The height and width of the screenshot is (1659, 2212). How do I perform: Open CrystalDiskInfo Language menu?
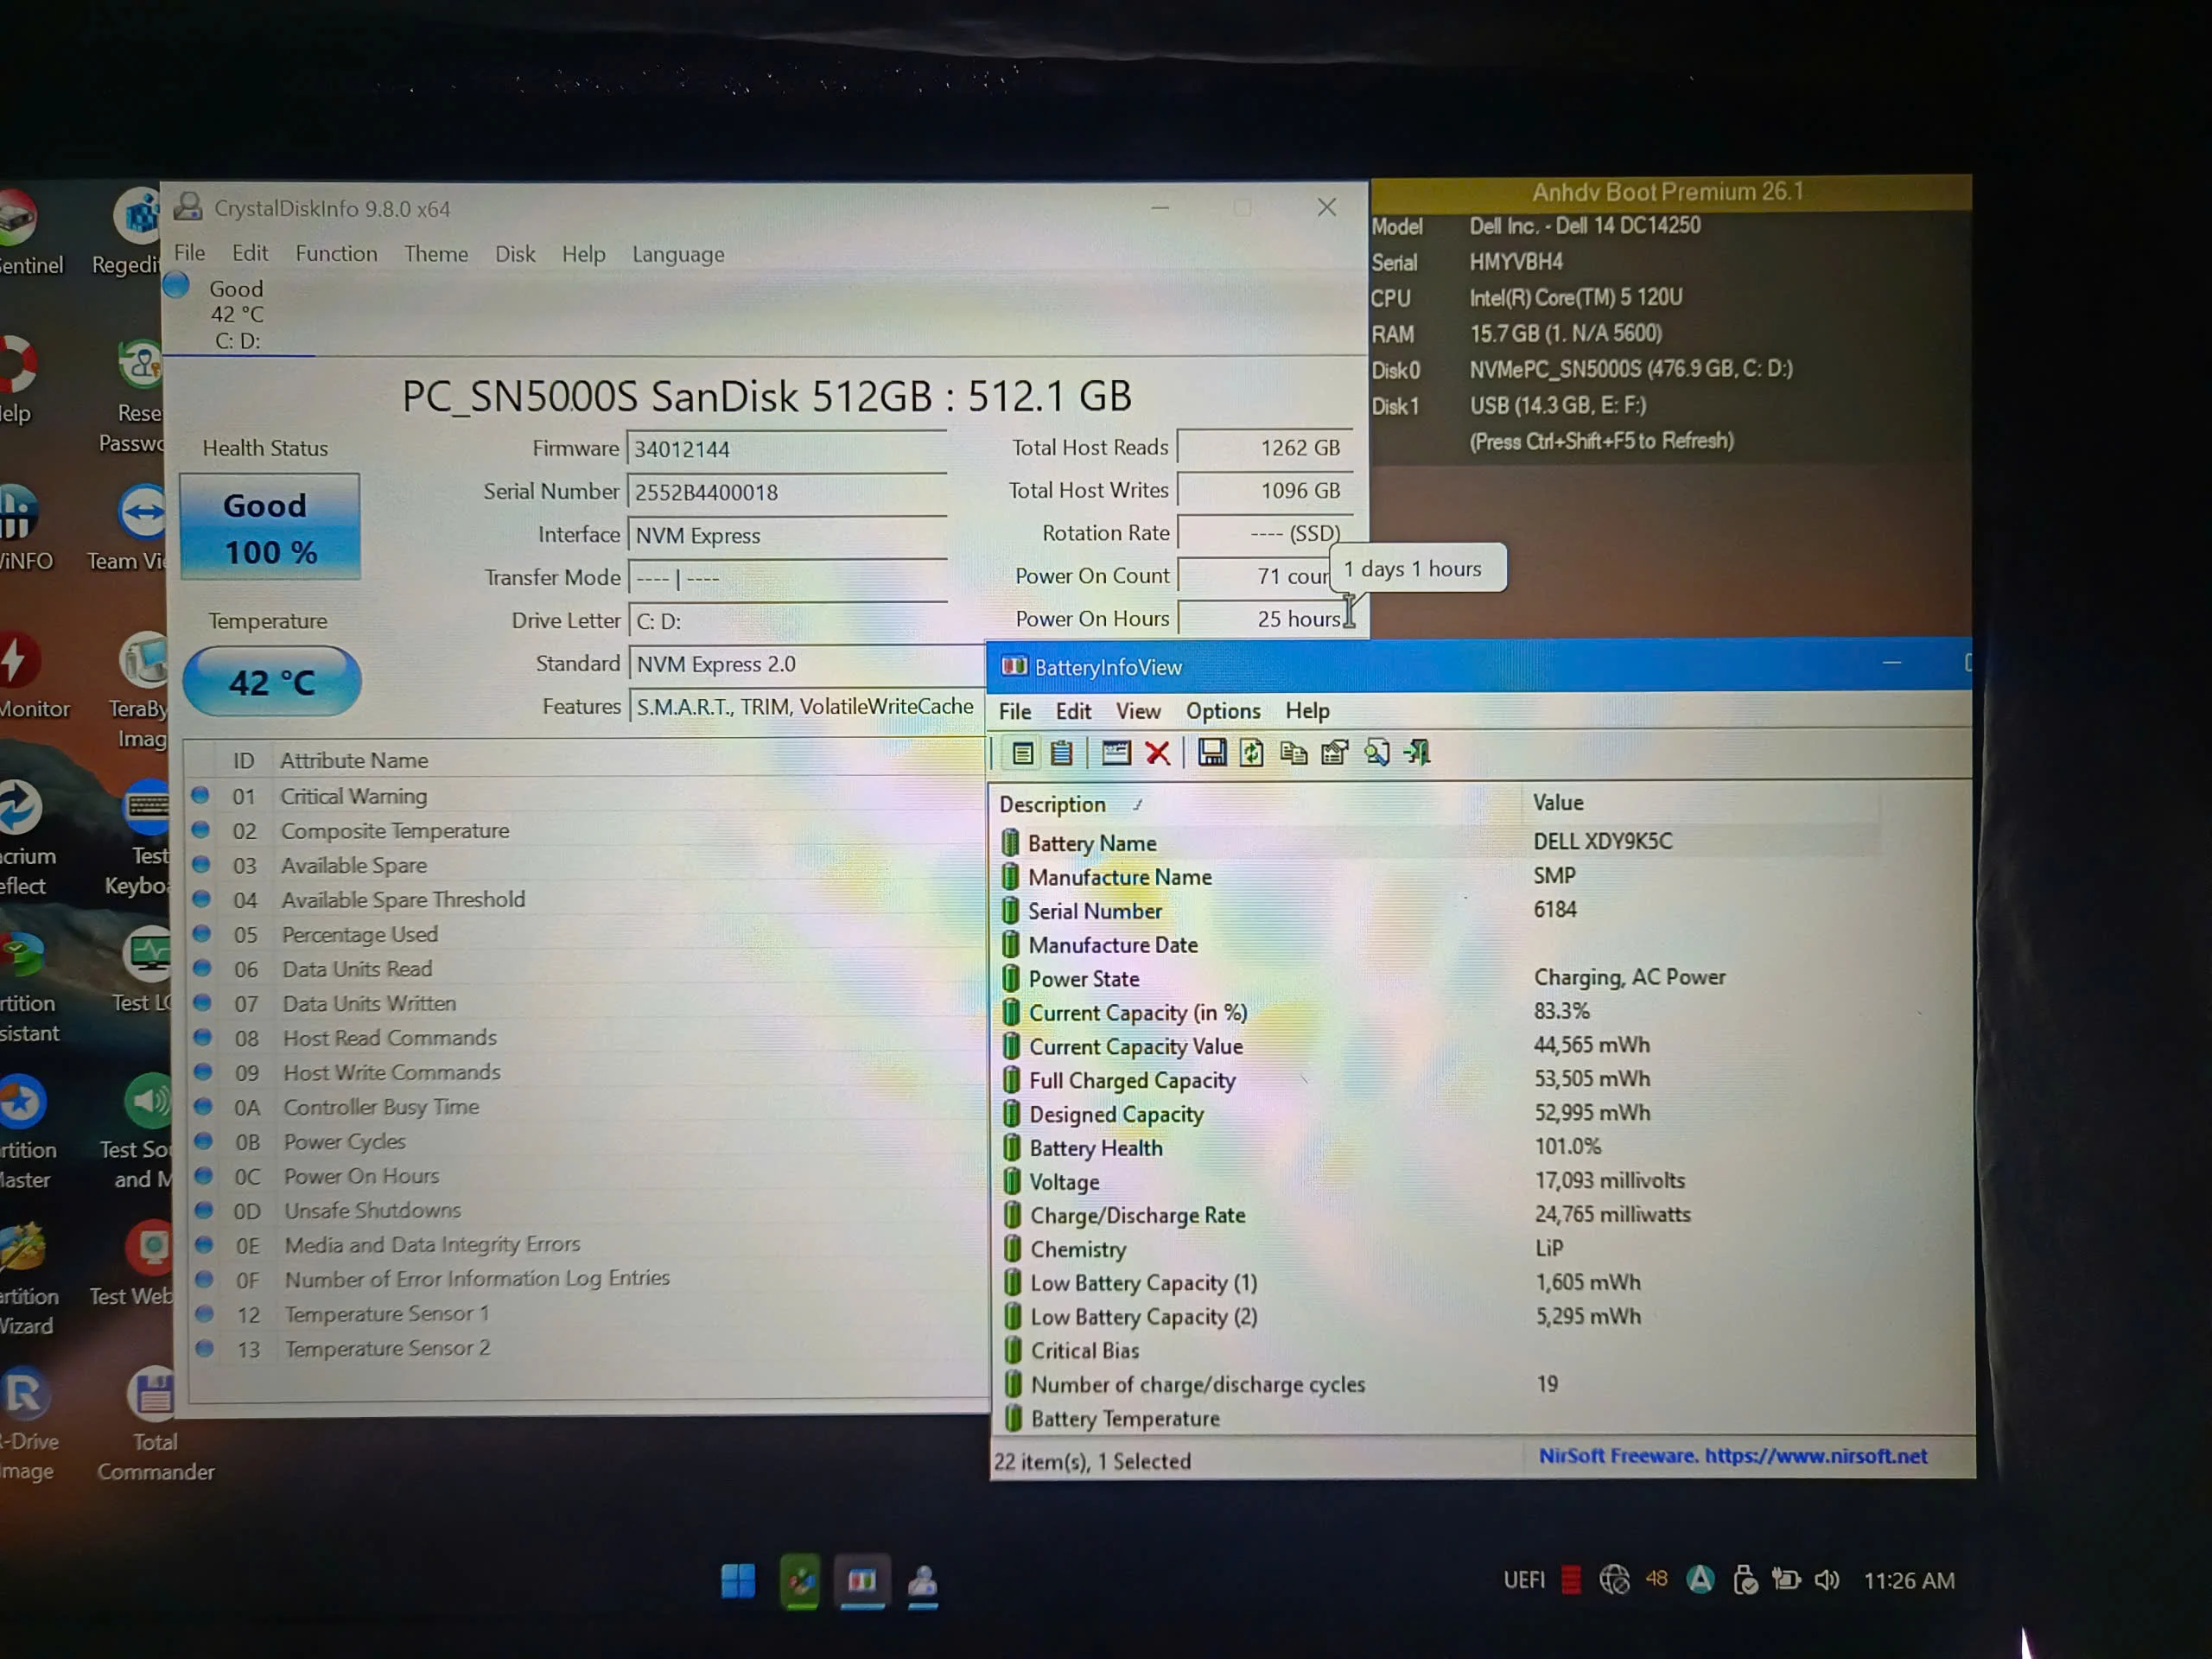tap(678, 255)
